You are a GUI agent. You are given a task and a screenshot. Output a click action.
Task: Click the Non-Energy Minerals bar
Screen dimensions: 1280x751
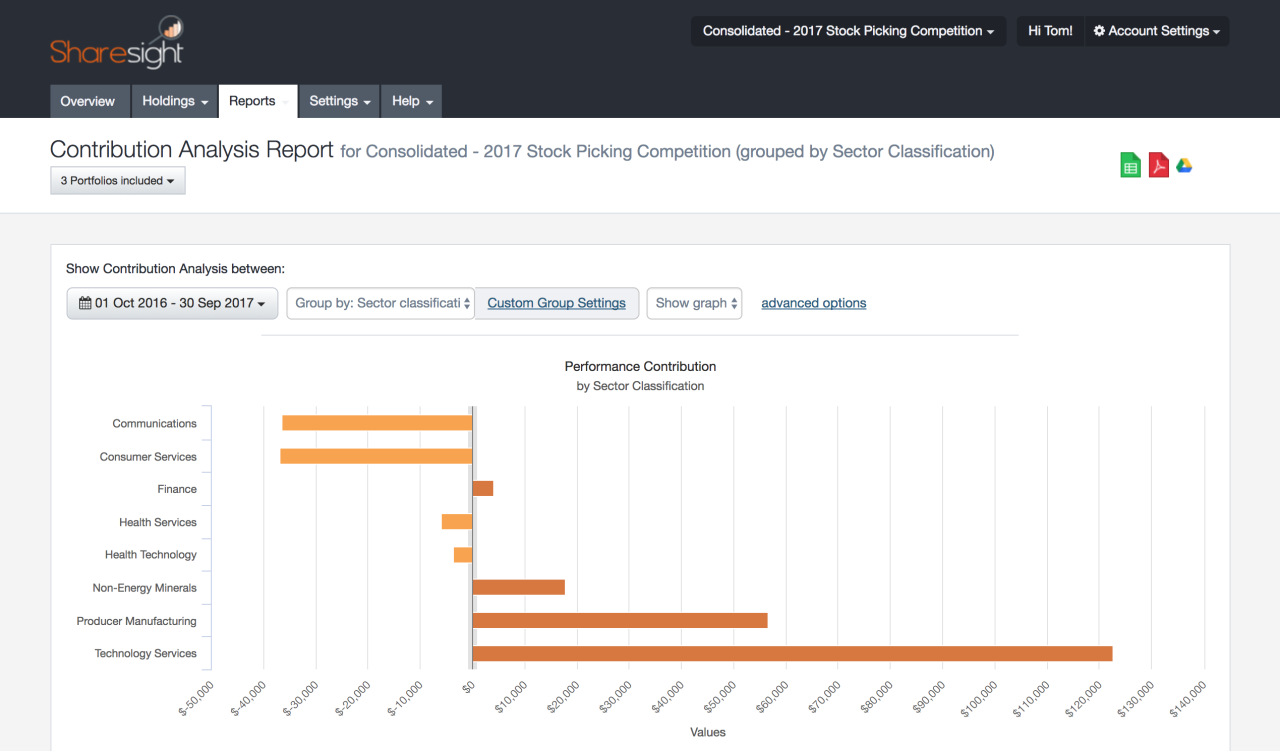pos(519,587)
